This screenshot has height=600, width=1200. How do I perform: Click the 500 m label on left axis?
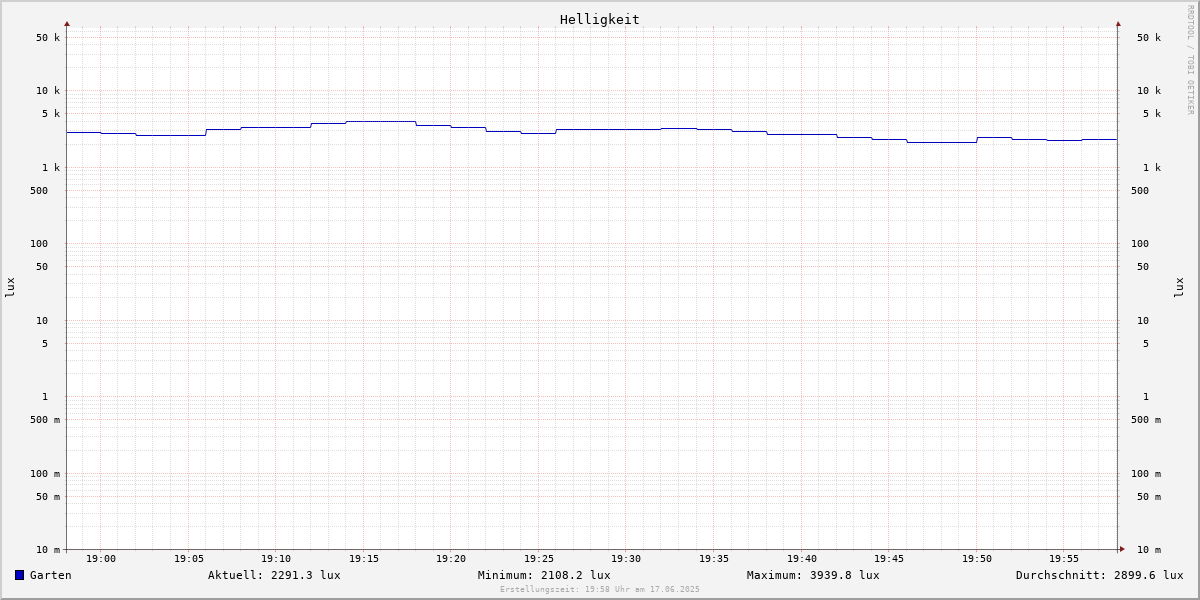[45, 420]
